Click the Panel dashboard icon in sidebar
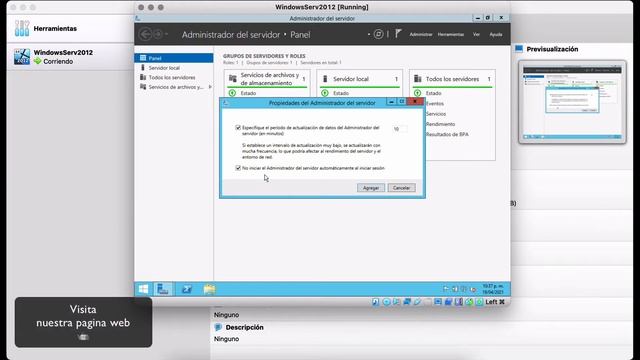 pyautogui.click(x=143, y=58)
